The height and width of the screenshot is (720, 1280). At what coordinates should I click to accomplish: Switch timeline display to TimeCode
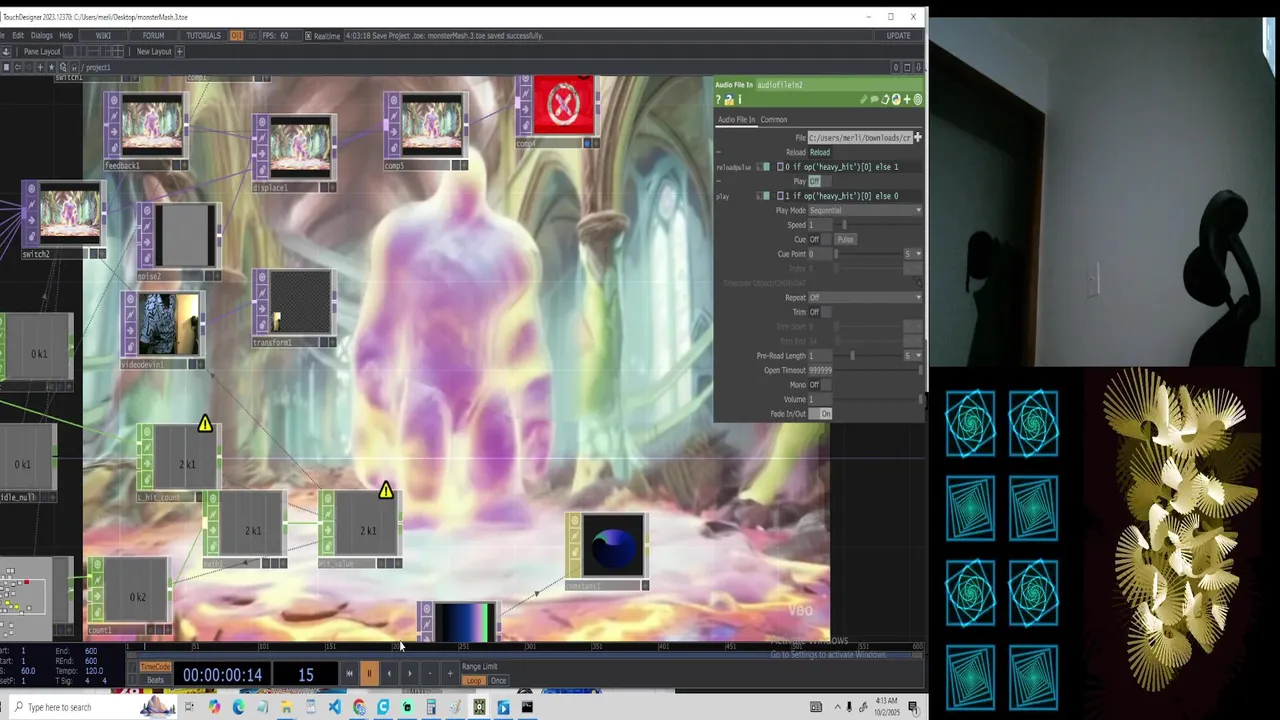pyautogui.click(x=155, y=667)
